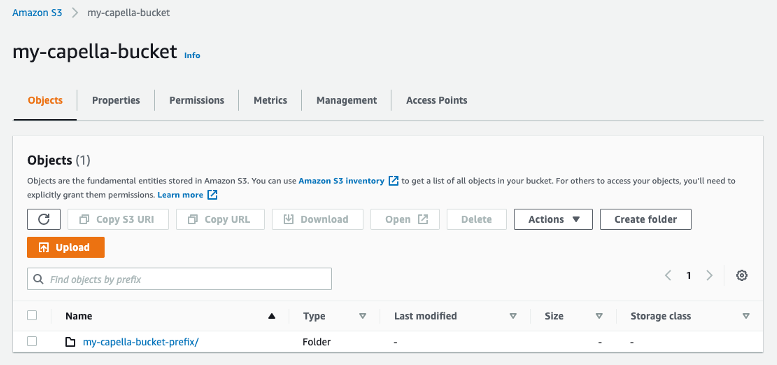The width and height of the screenshot is (777, 365).
Task: Click the orange Upload button
Action: point(66,248)
